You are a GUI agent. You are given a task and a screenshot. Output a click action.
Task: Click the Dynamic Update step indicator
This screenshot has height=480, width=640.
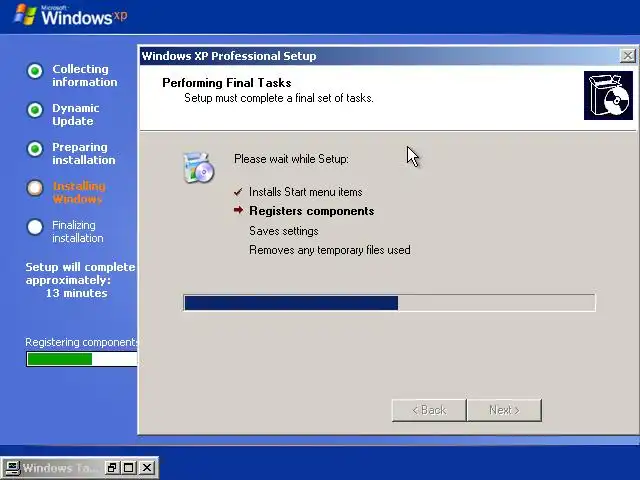(x=35, y=110)
